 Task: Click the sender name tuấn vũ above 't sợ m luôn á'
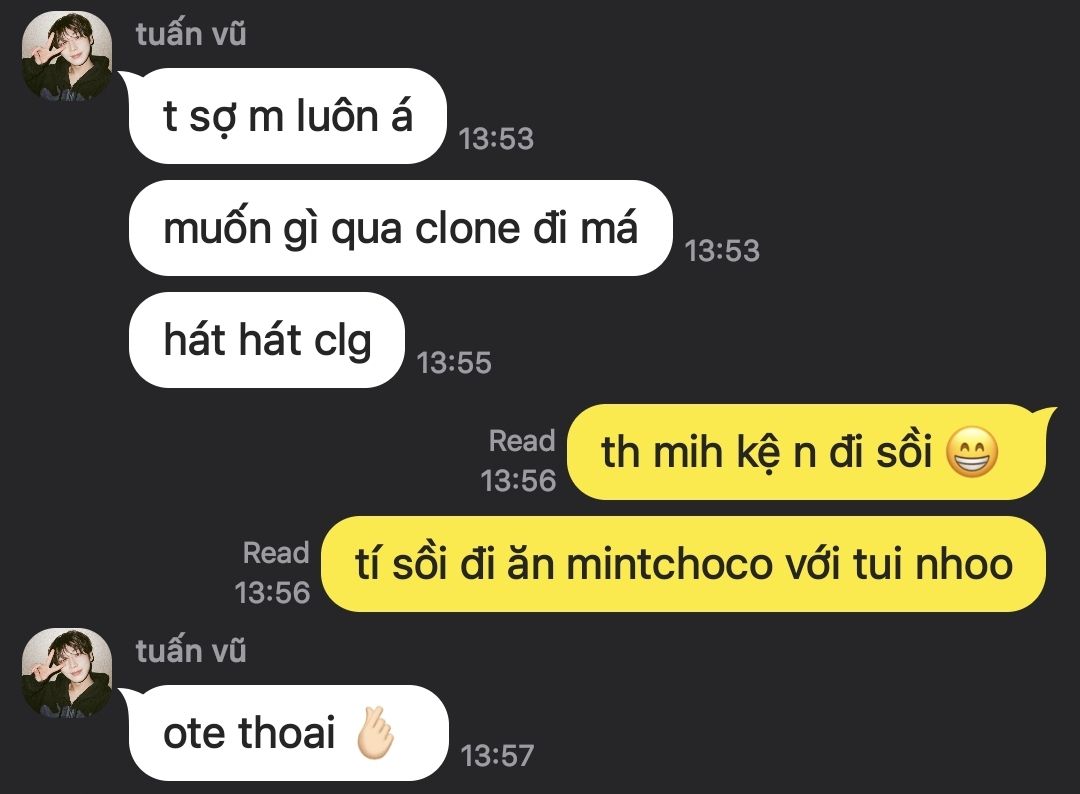[x=191, y=34]
